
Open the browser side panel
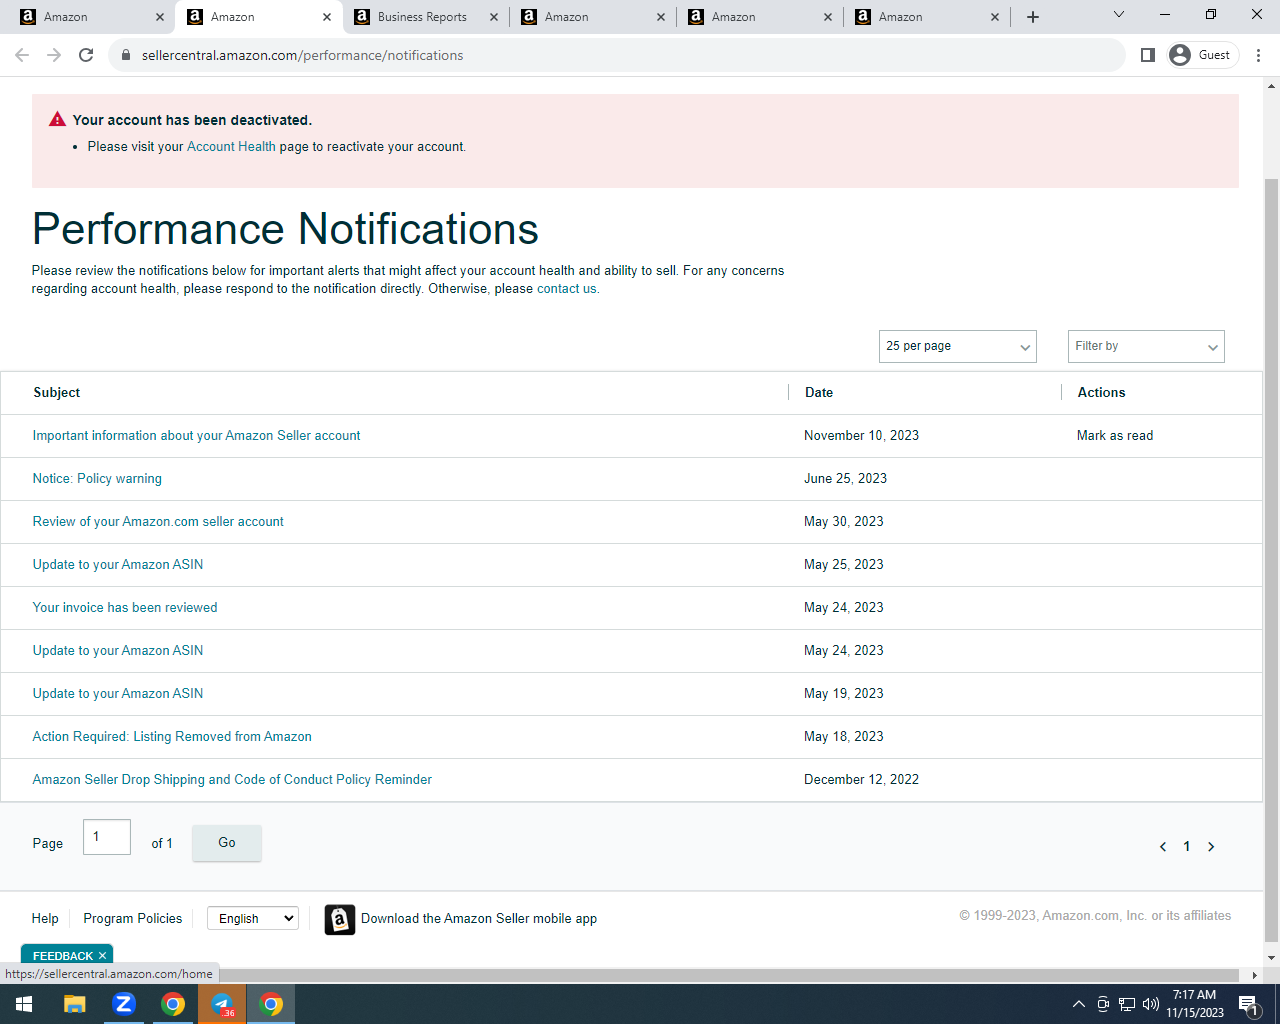(x=1148, y=55)
